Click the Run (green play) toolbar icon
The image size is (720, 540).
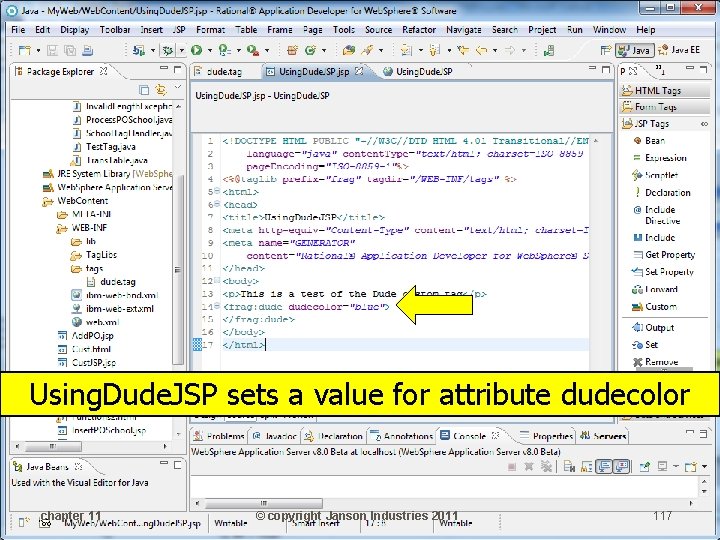pyautogui.click(x=197, y=50)
